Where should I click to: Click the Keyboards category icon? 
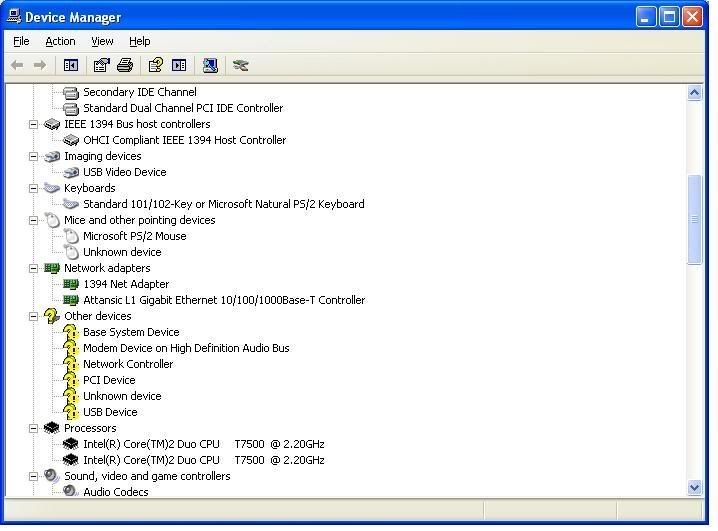click(x=52, y=188)
